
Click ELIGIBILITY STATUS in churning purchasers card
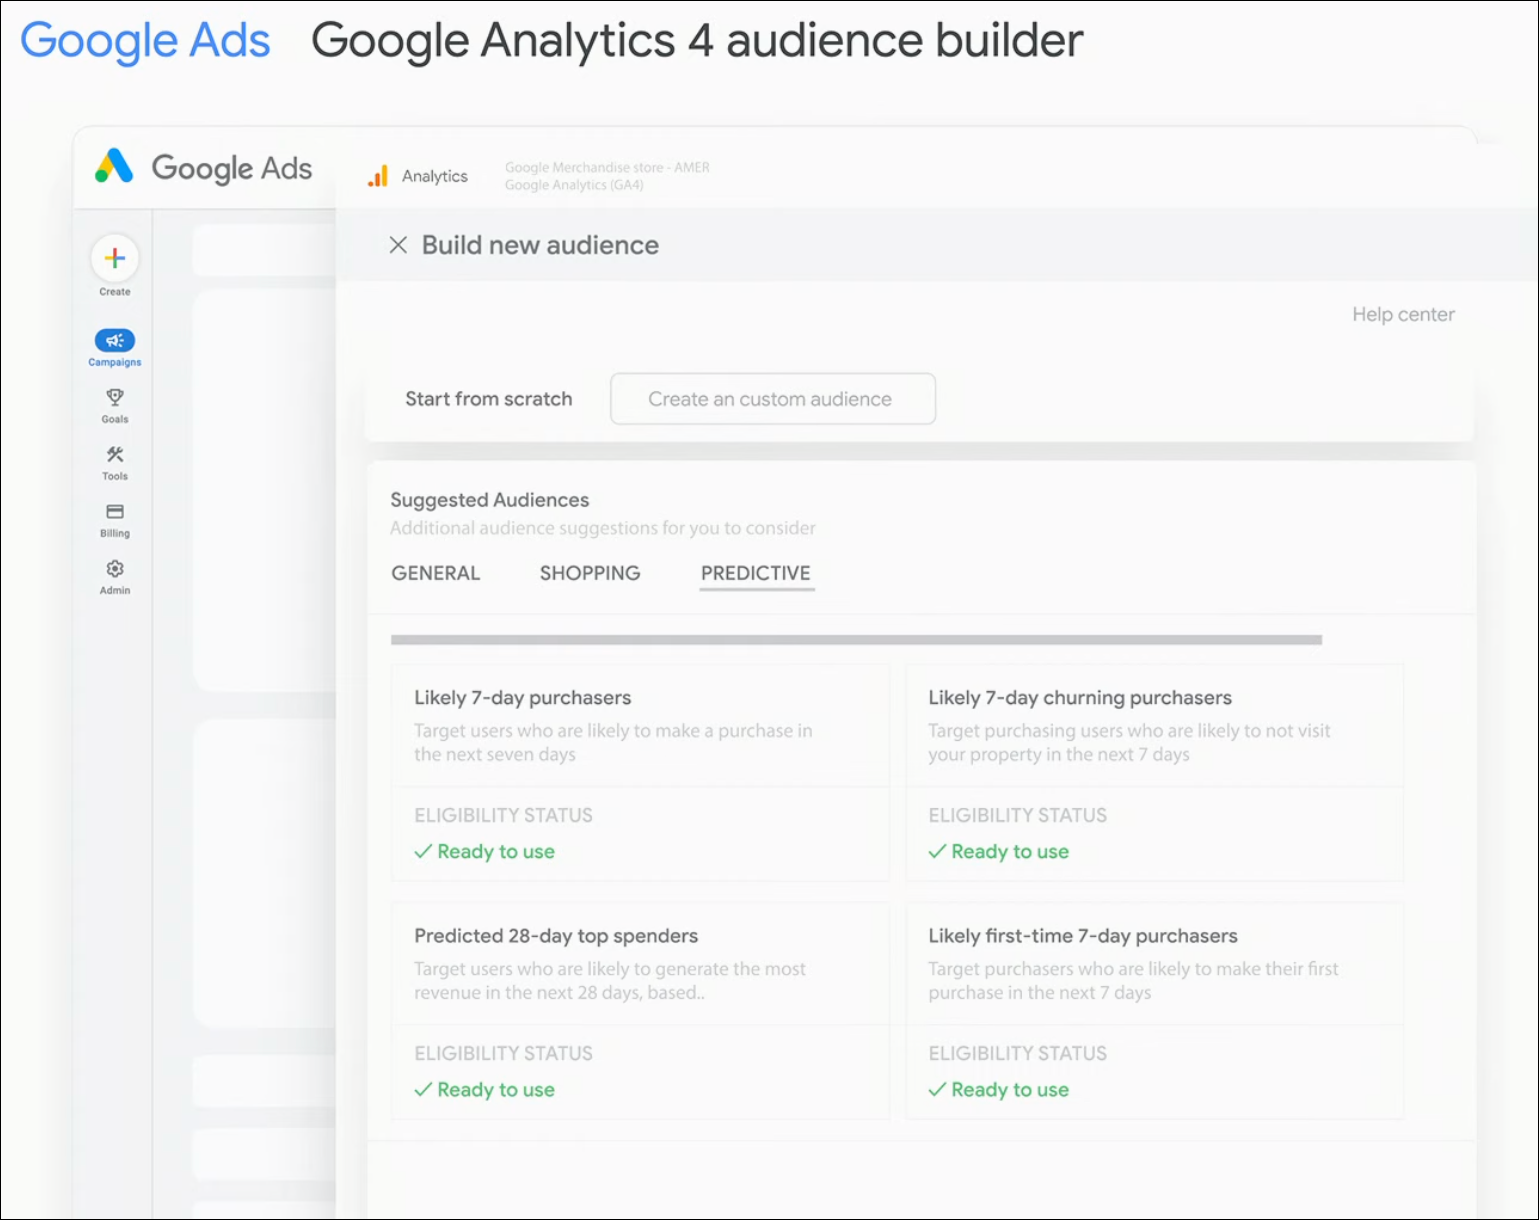point(1018,815)
